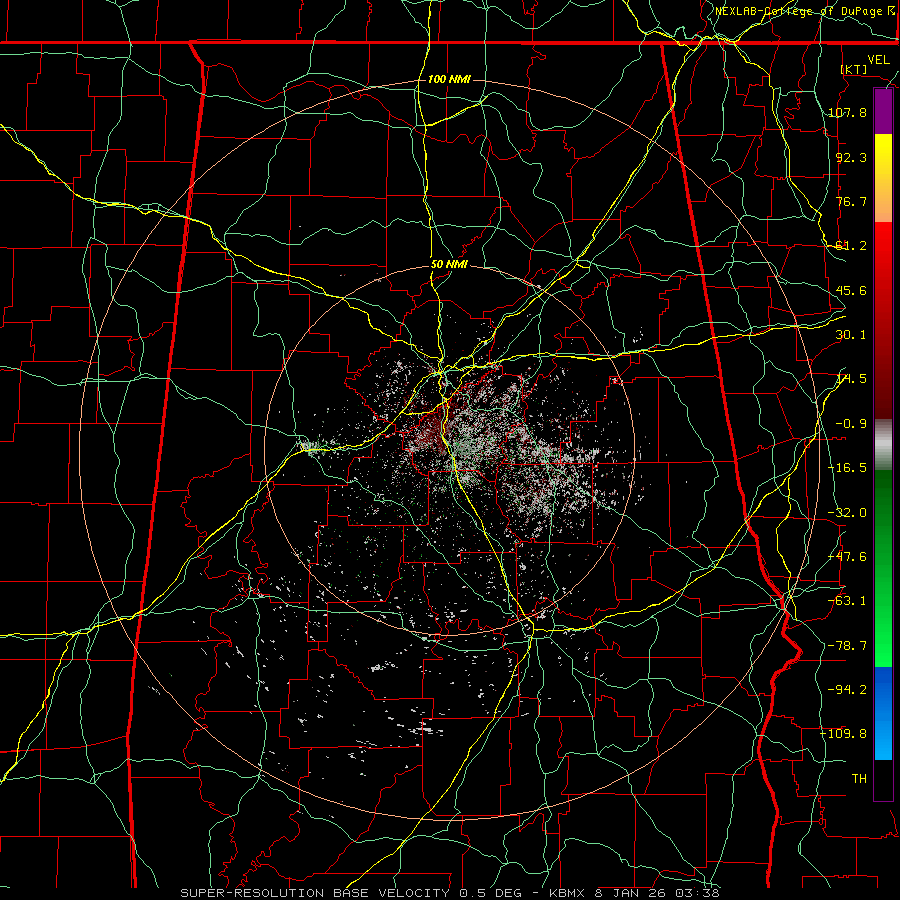Select the 76.7 value on velocity scale
Screen dimensions: 900x900
click(851, 201)
